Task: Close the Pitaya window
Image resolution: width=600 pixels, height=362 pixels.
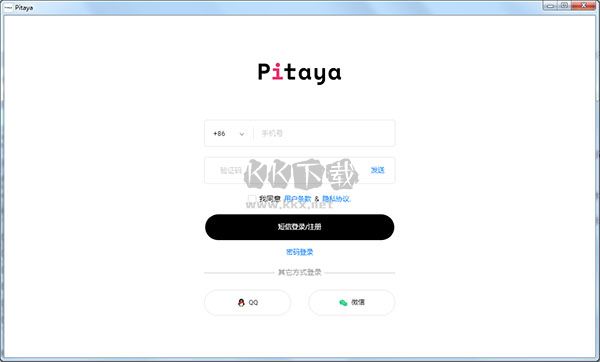Action: pos(584,5)
